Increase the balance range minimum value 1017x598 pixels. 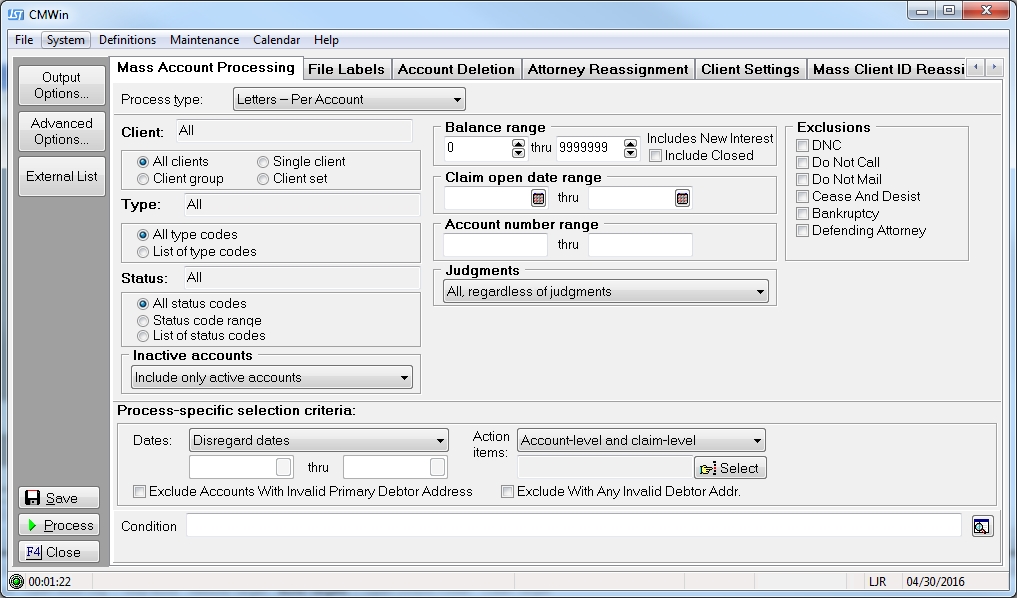click(518, 143)
